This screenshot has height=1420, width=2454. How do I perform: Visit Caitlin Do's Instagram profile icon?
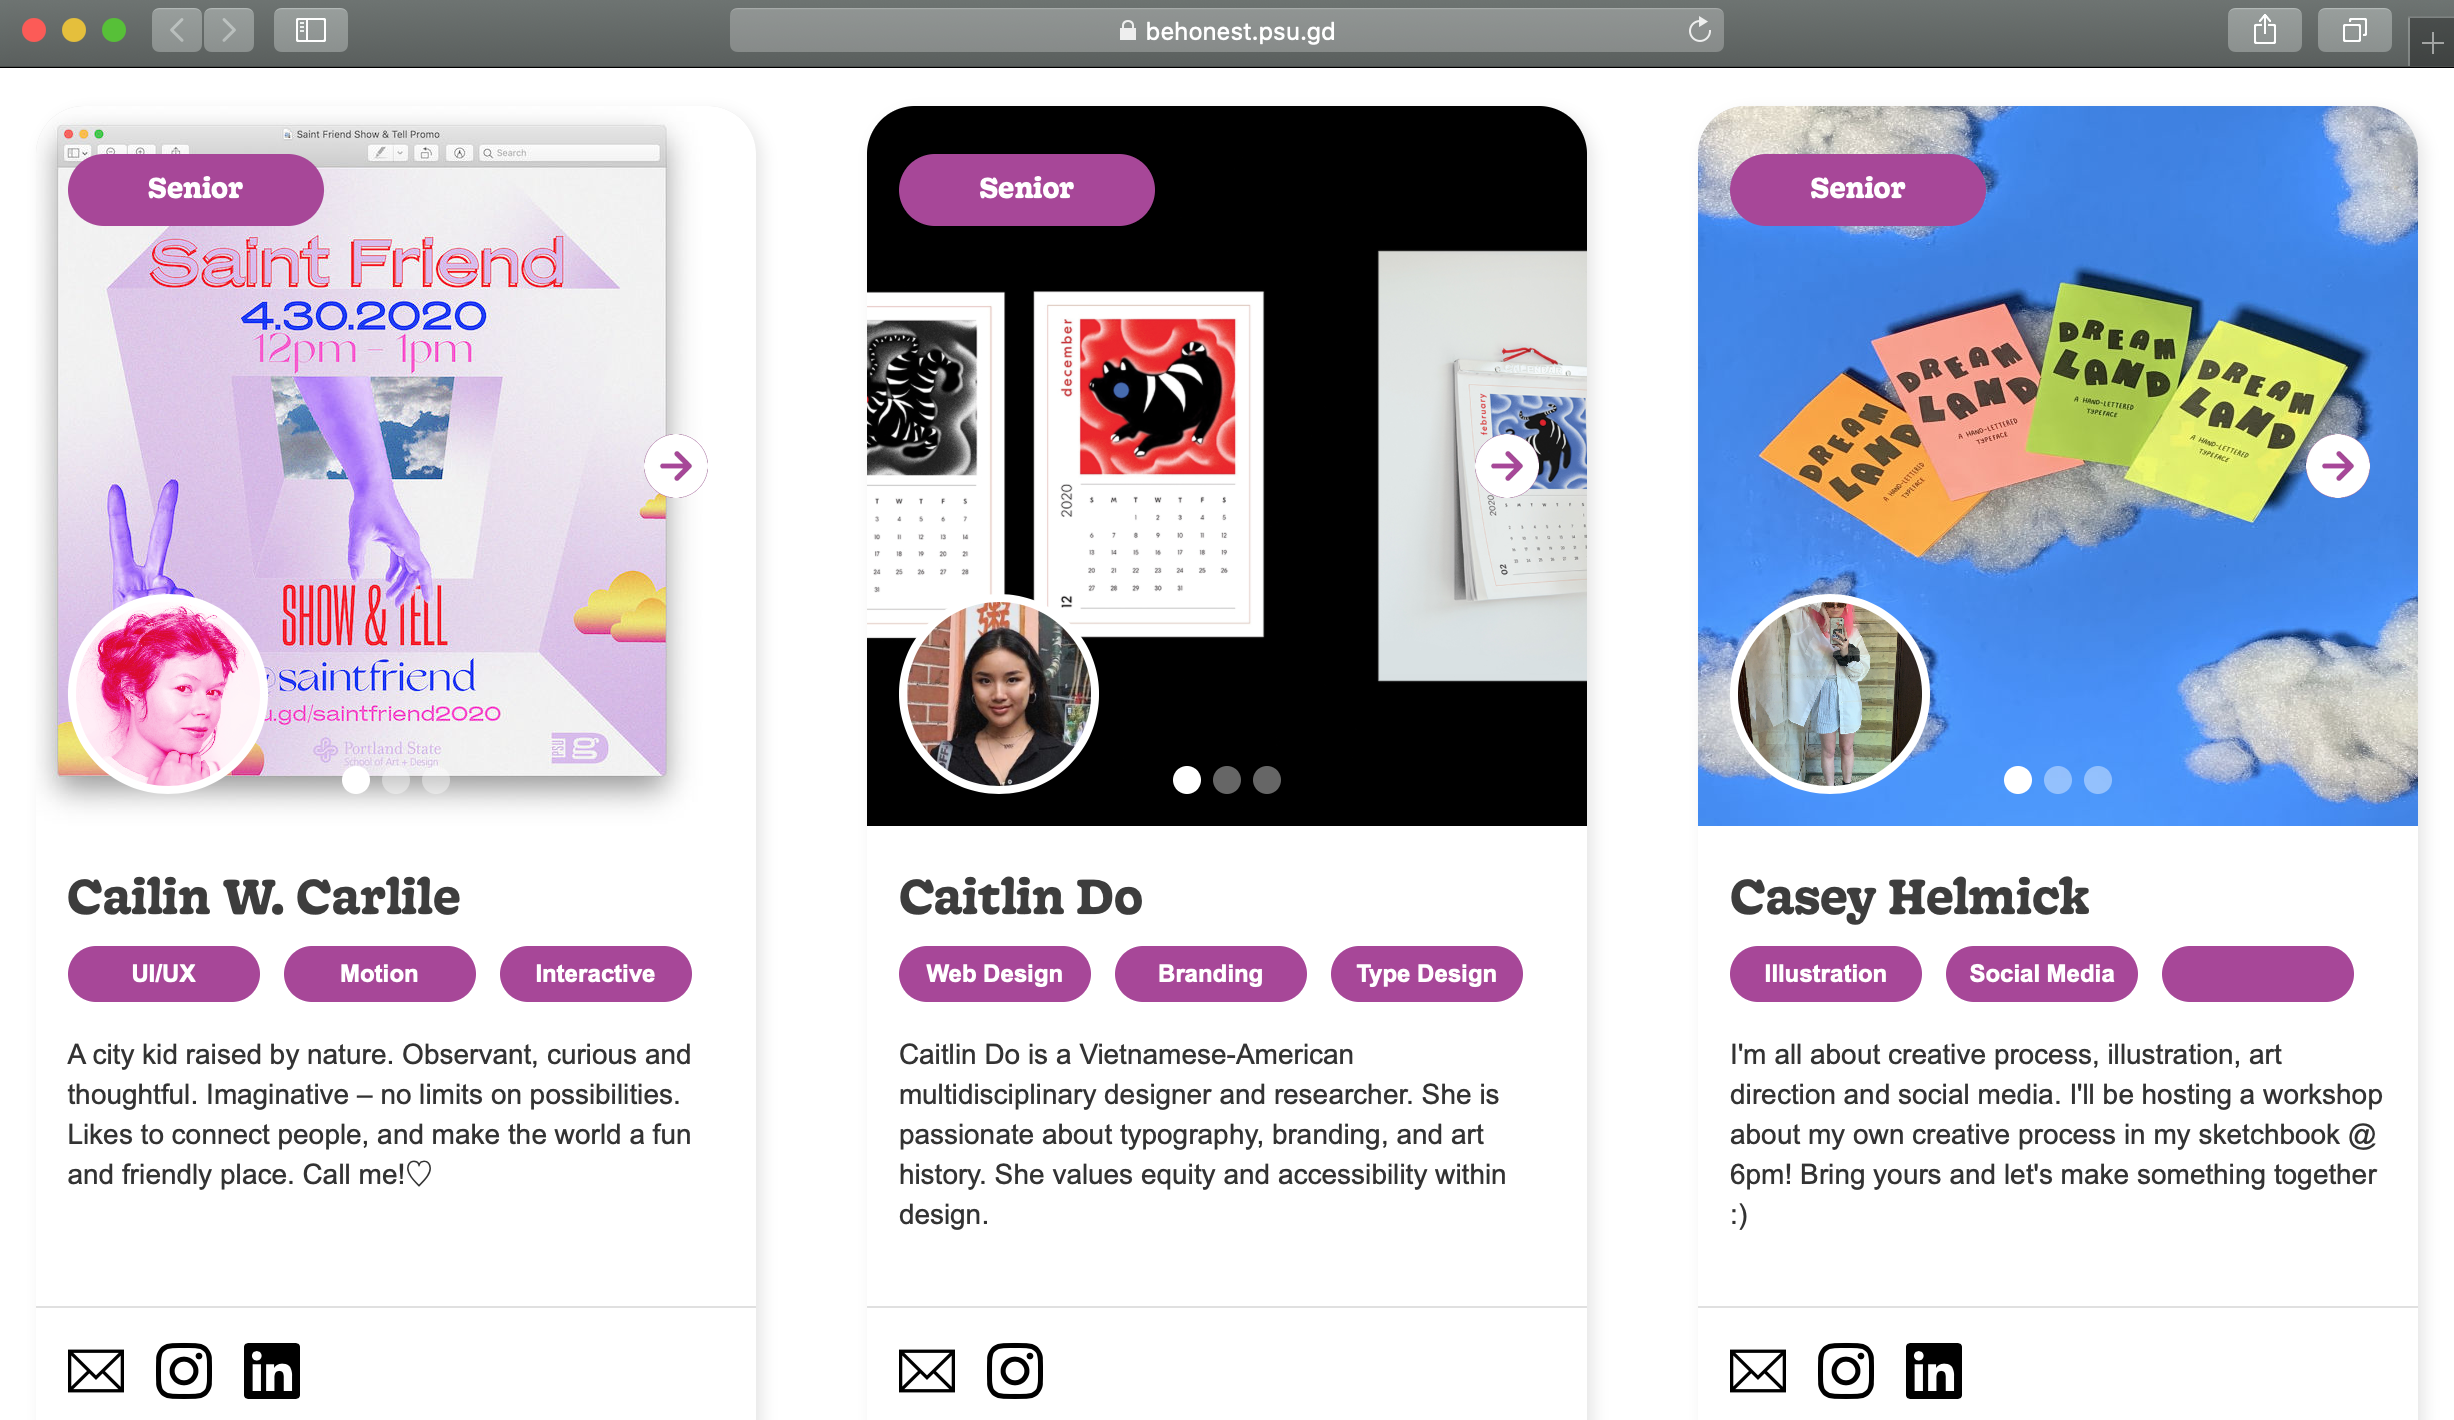pos(1015,1371)
